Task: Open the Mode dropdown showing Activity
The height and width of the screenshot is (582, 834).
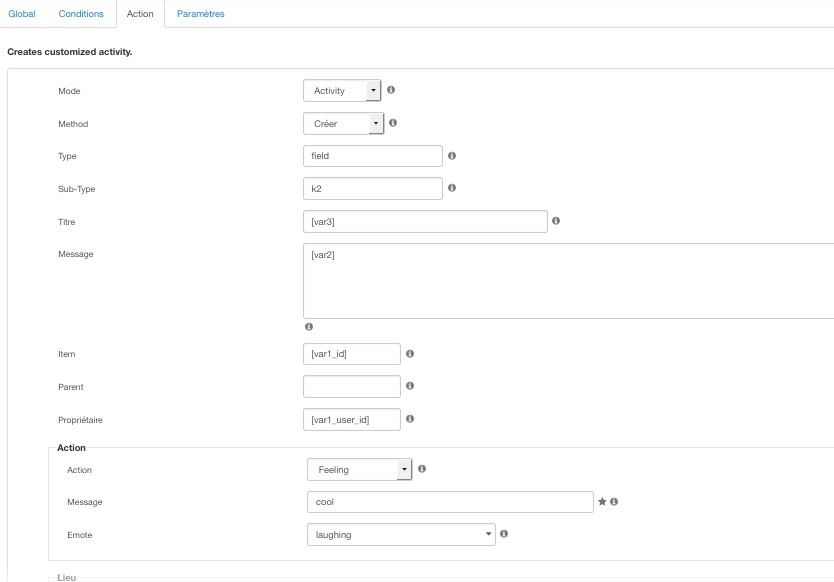Action: click(x=342, y=90)
